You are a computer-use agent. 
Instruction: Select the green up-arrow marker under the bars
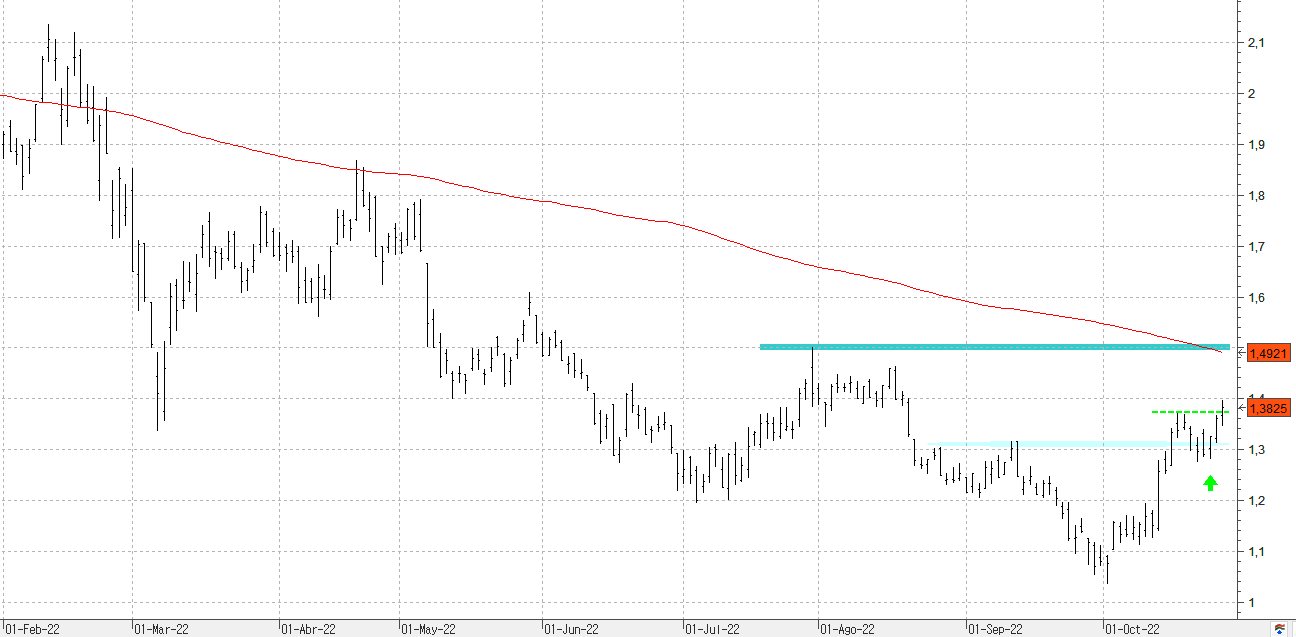[1210, 484]
